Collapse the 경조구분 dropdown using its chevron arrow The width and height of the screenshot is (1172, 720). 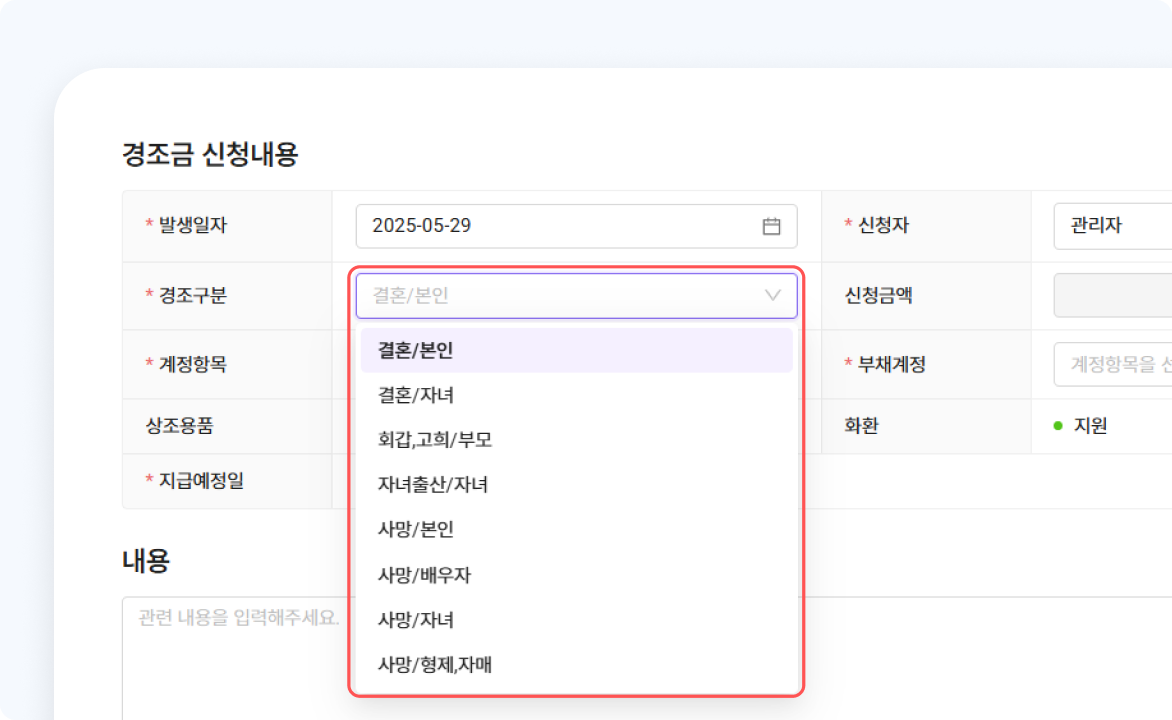click(772, 295)
